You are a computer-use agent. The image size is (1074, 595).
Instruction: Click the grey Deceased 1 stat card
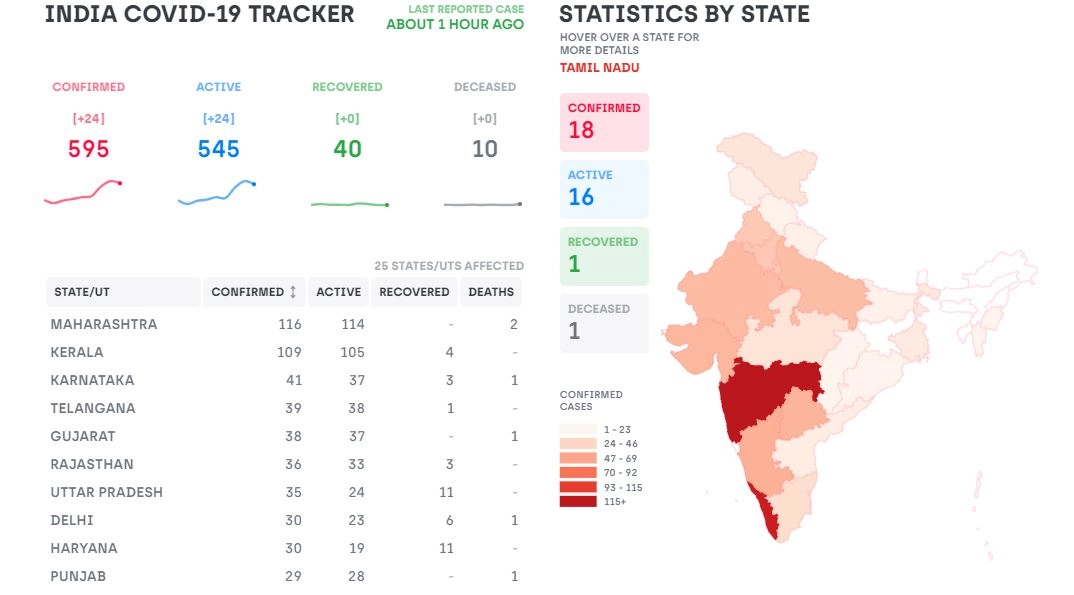click(604, 323)
